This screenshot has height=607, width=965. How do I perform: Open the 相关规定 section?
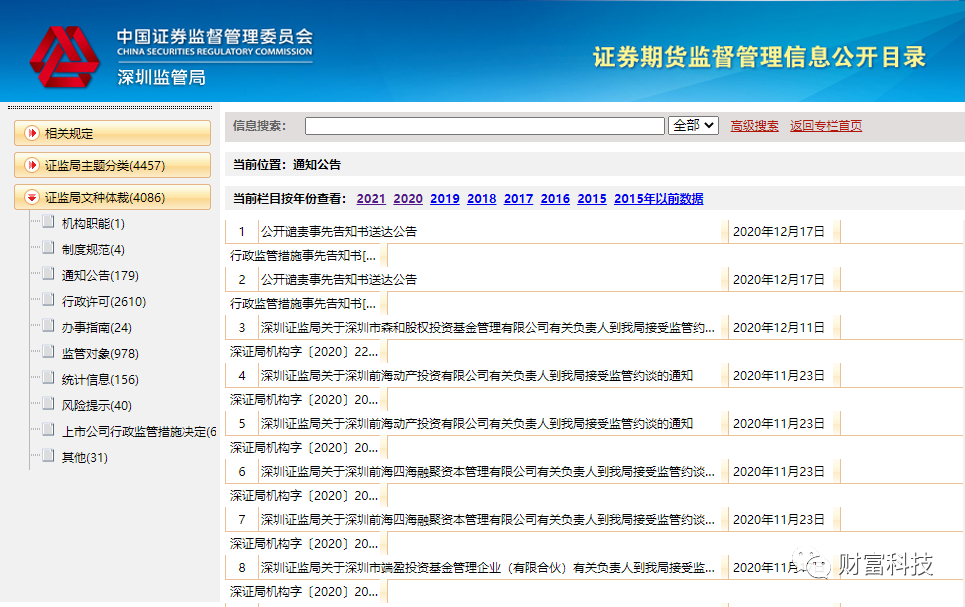coord(112,133)
